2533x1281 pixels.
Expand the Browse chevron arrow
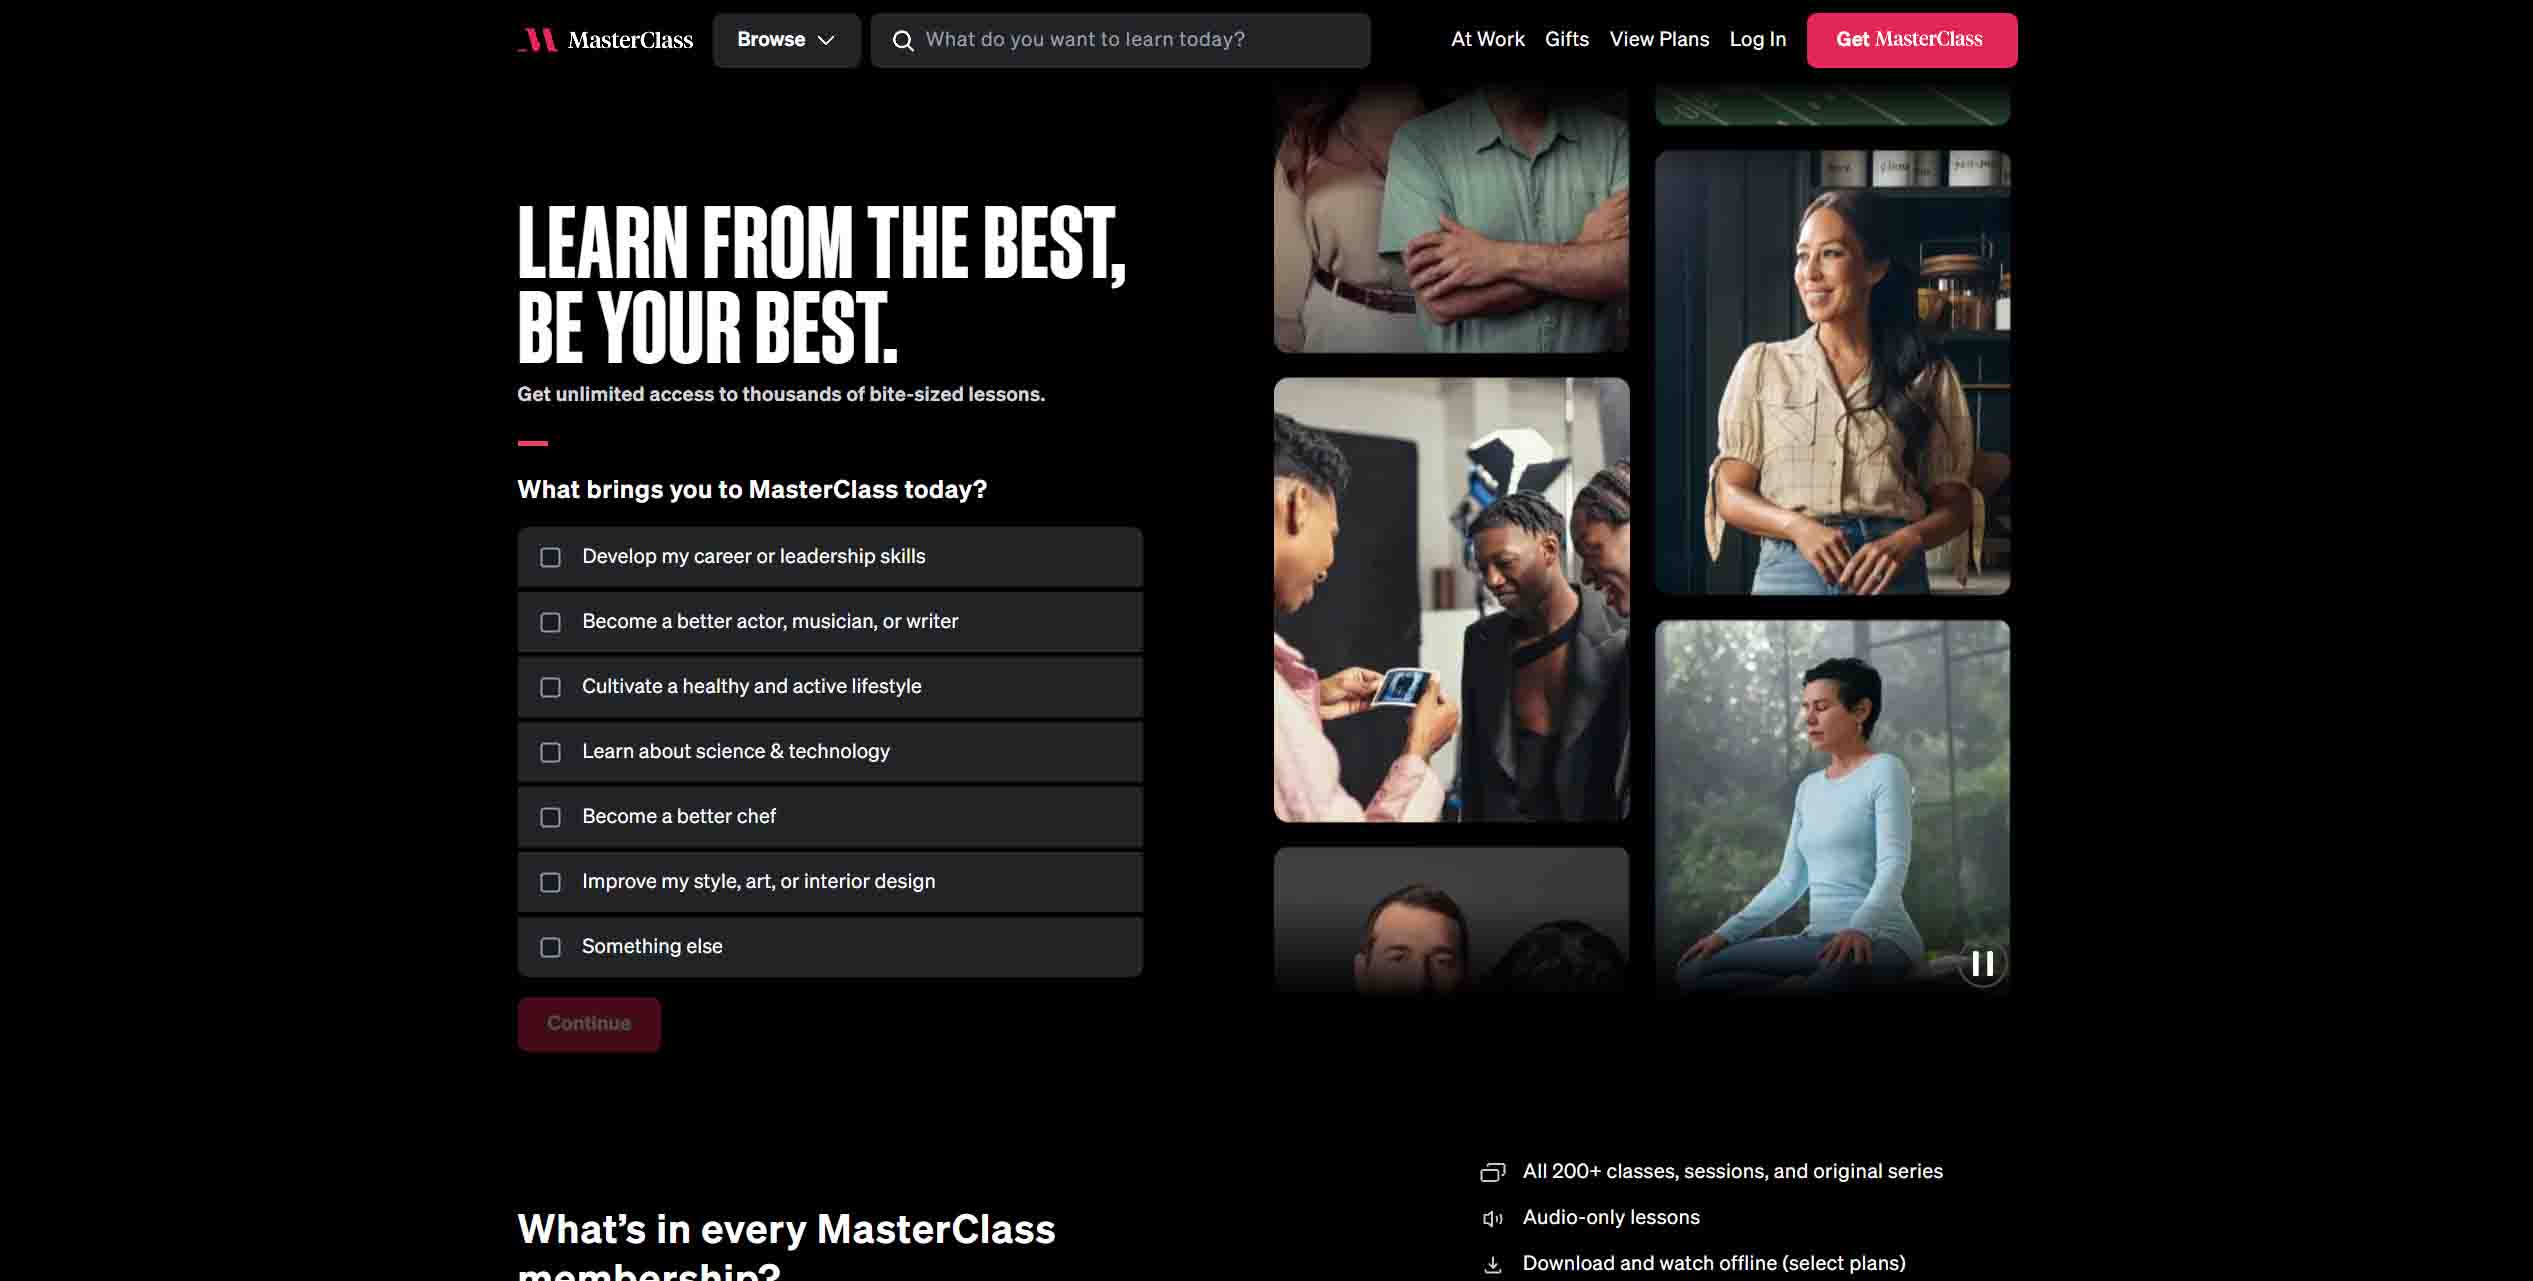(826, 40)
